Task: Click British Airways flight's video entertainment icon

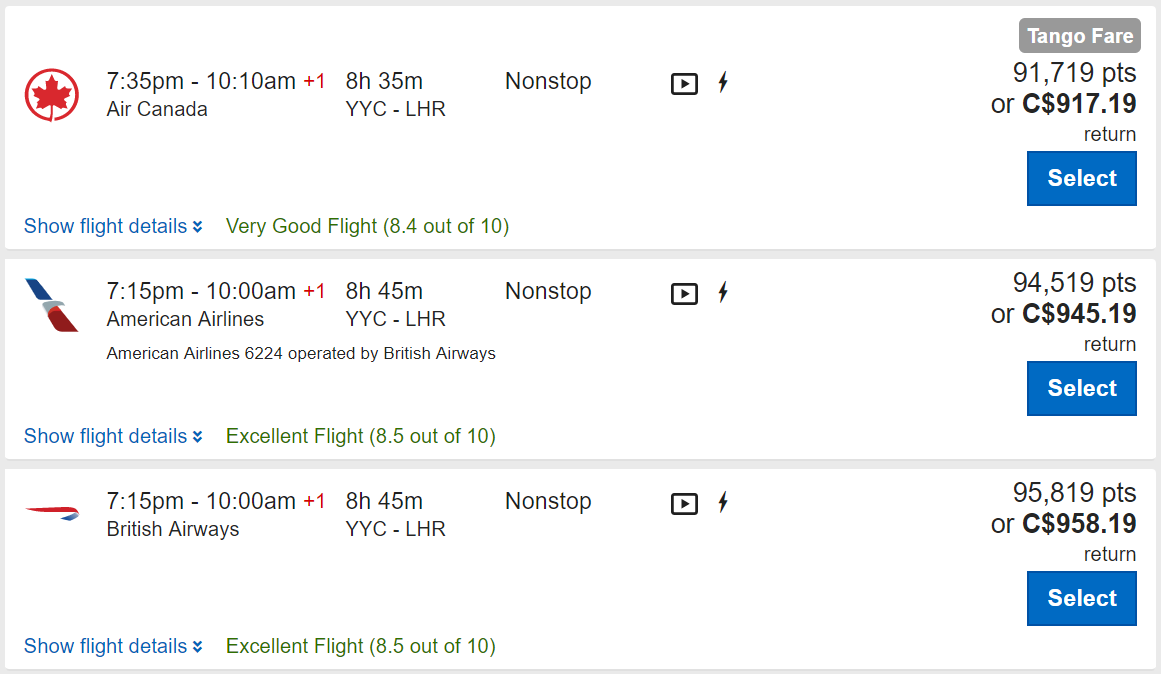Action: 684,503
